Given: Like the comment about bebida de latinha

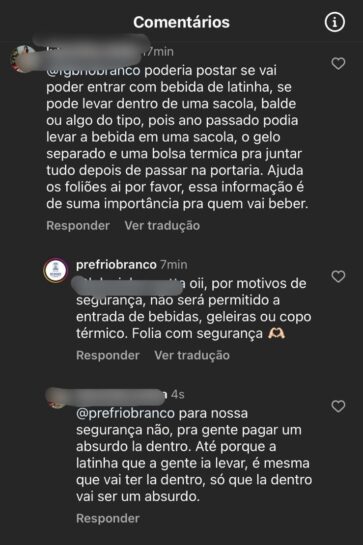Looking at the screenshot, I should (x=338, y=64).
